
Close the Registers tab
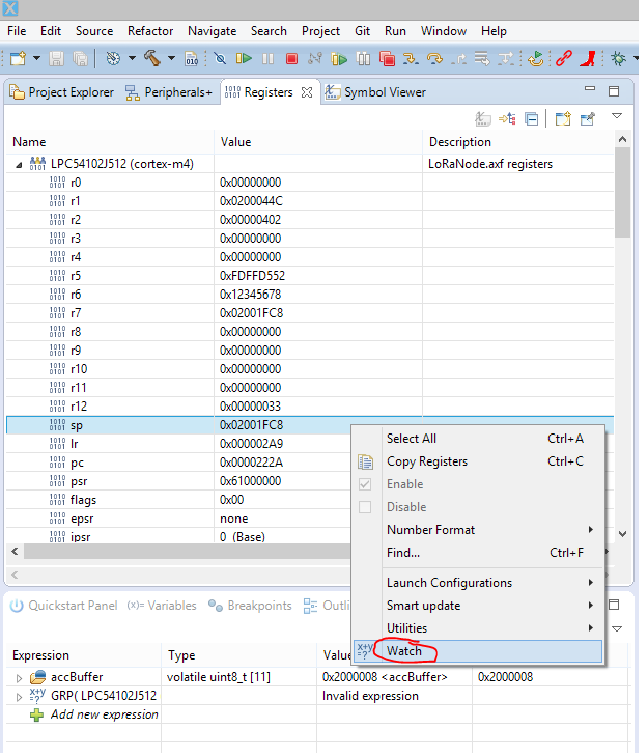click(x=307, y=92)
